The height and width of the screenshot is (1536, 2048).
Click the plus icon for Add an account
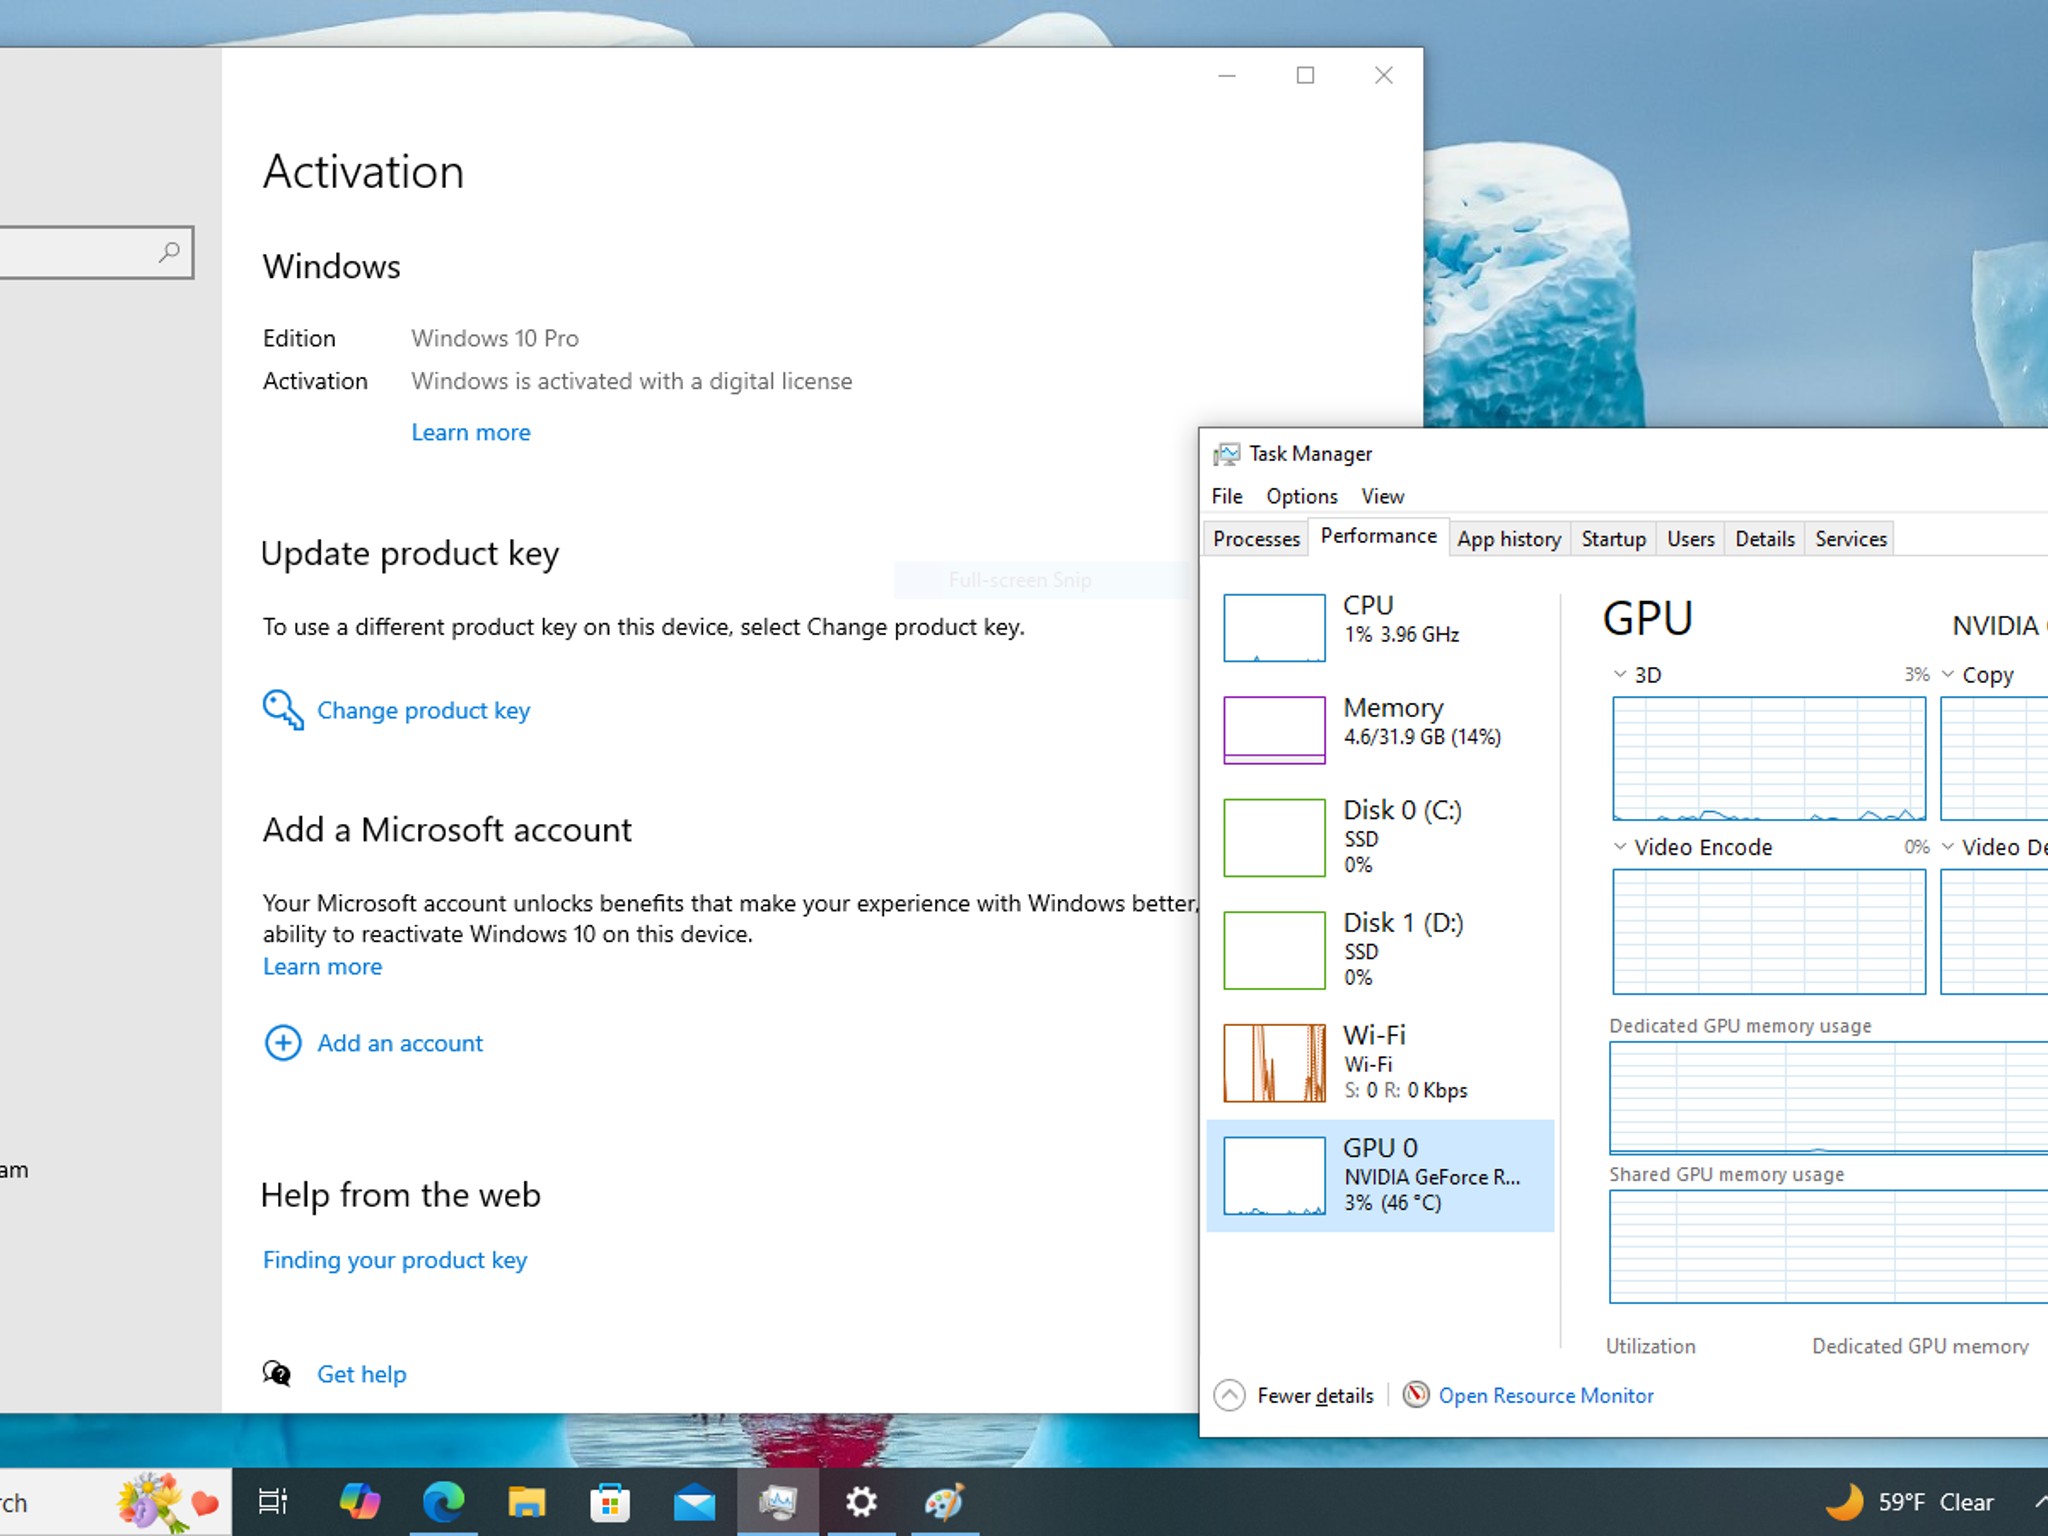[283, 1043]
